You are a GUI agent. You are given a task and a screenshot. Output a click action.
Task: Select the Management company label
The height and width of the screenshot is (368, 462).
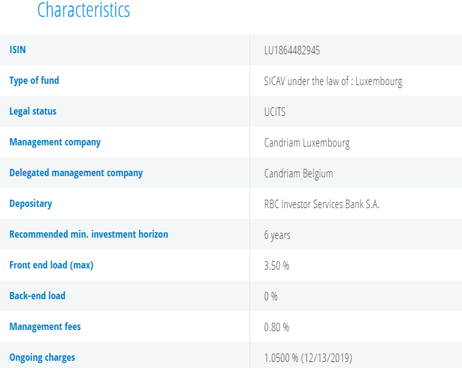tap(55, 142)
